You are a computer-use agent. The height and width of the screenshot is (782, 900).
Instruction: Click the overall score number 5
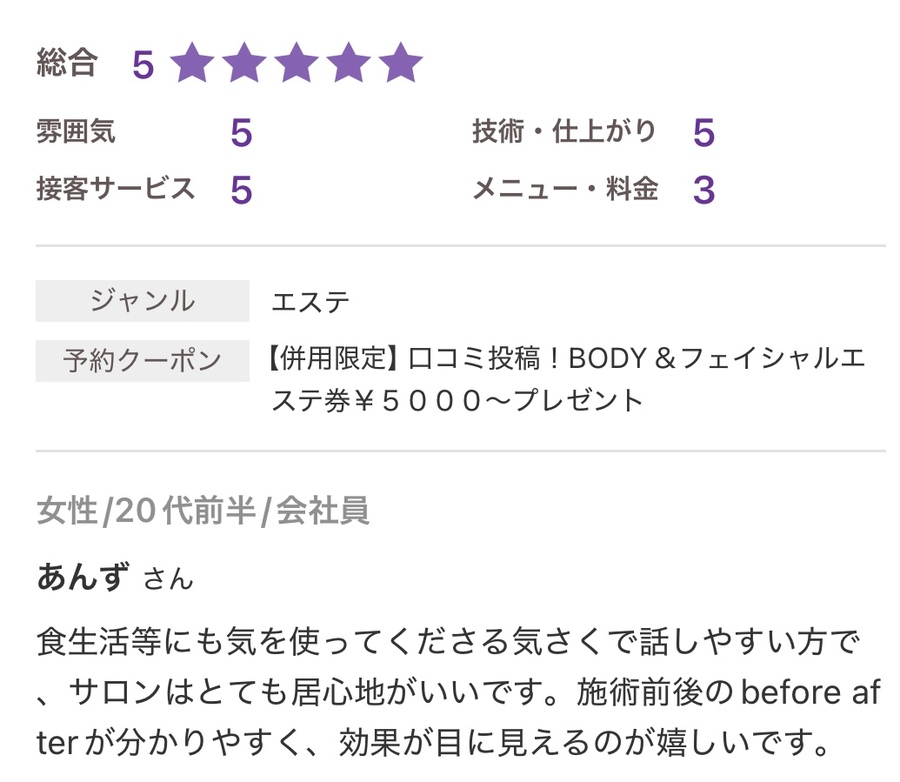143,65
